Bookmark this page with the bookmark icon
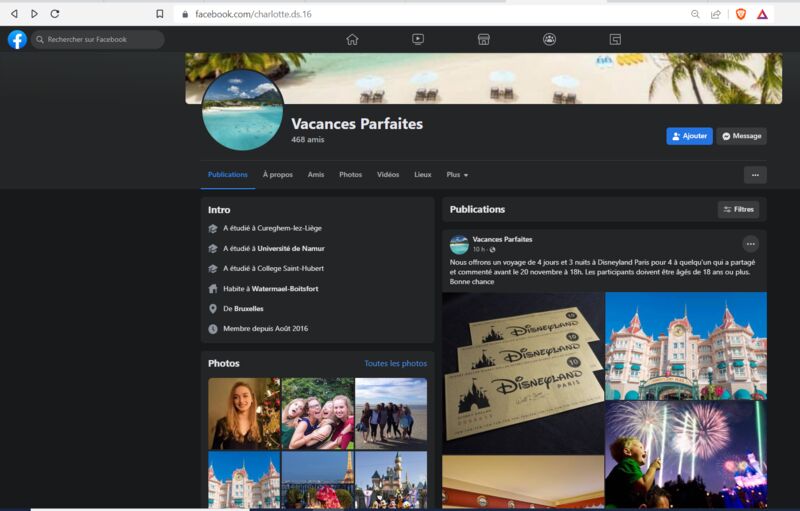Image resolution: width=800 pixels, height=511 pixels. (160, 14)
